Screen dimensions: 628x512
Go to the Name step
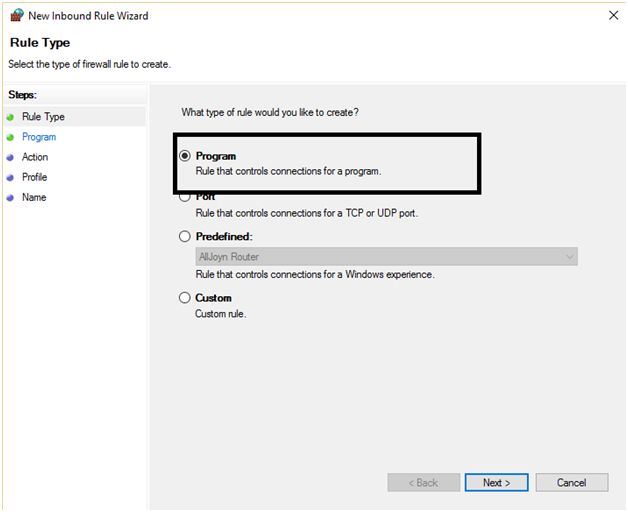click(x=34, y=197)
